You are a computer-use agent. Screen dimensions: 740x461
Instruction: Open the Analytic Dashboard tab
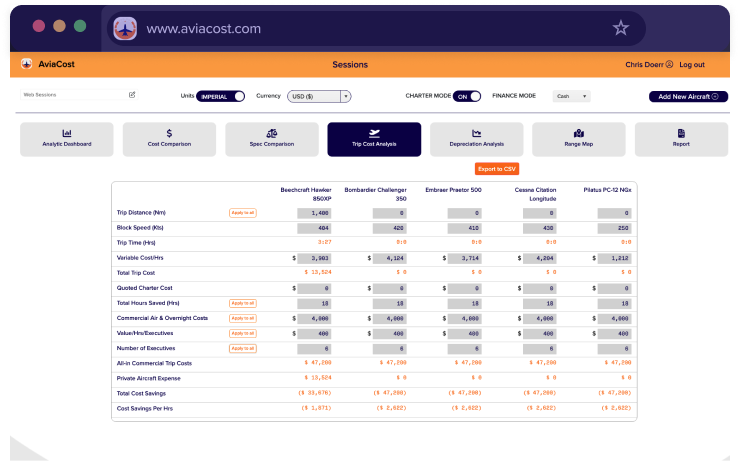point(67,139)
